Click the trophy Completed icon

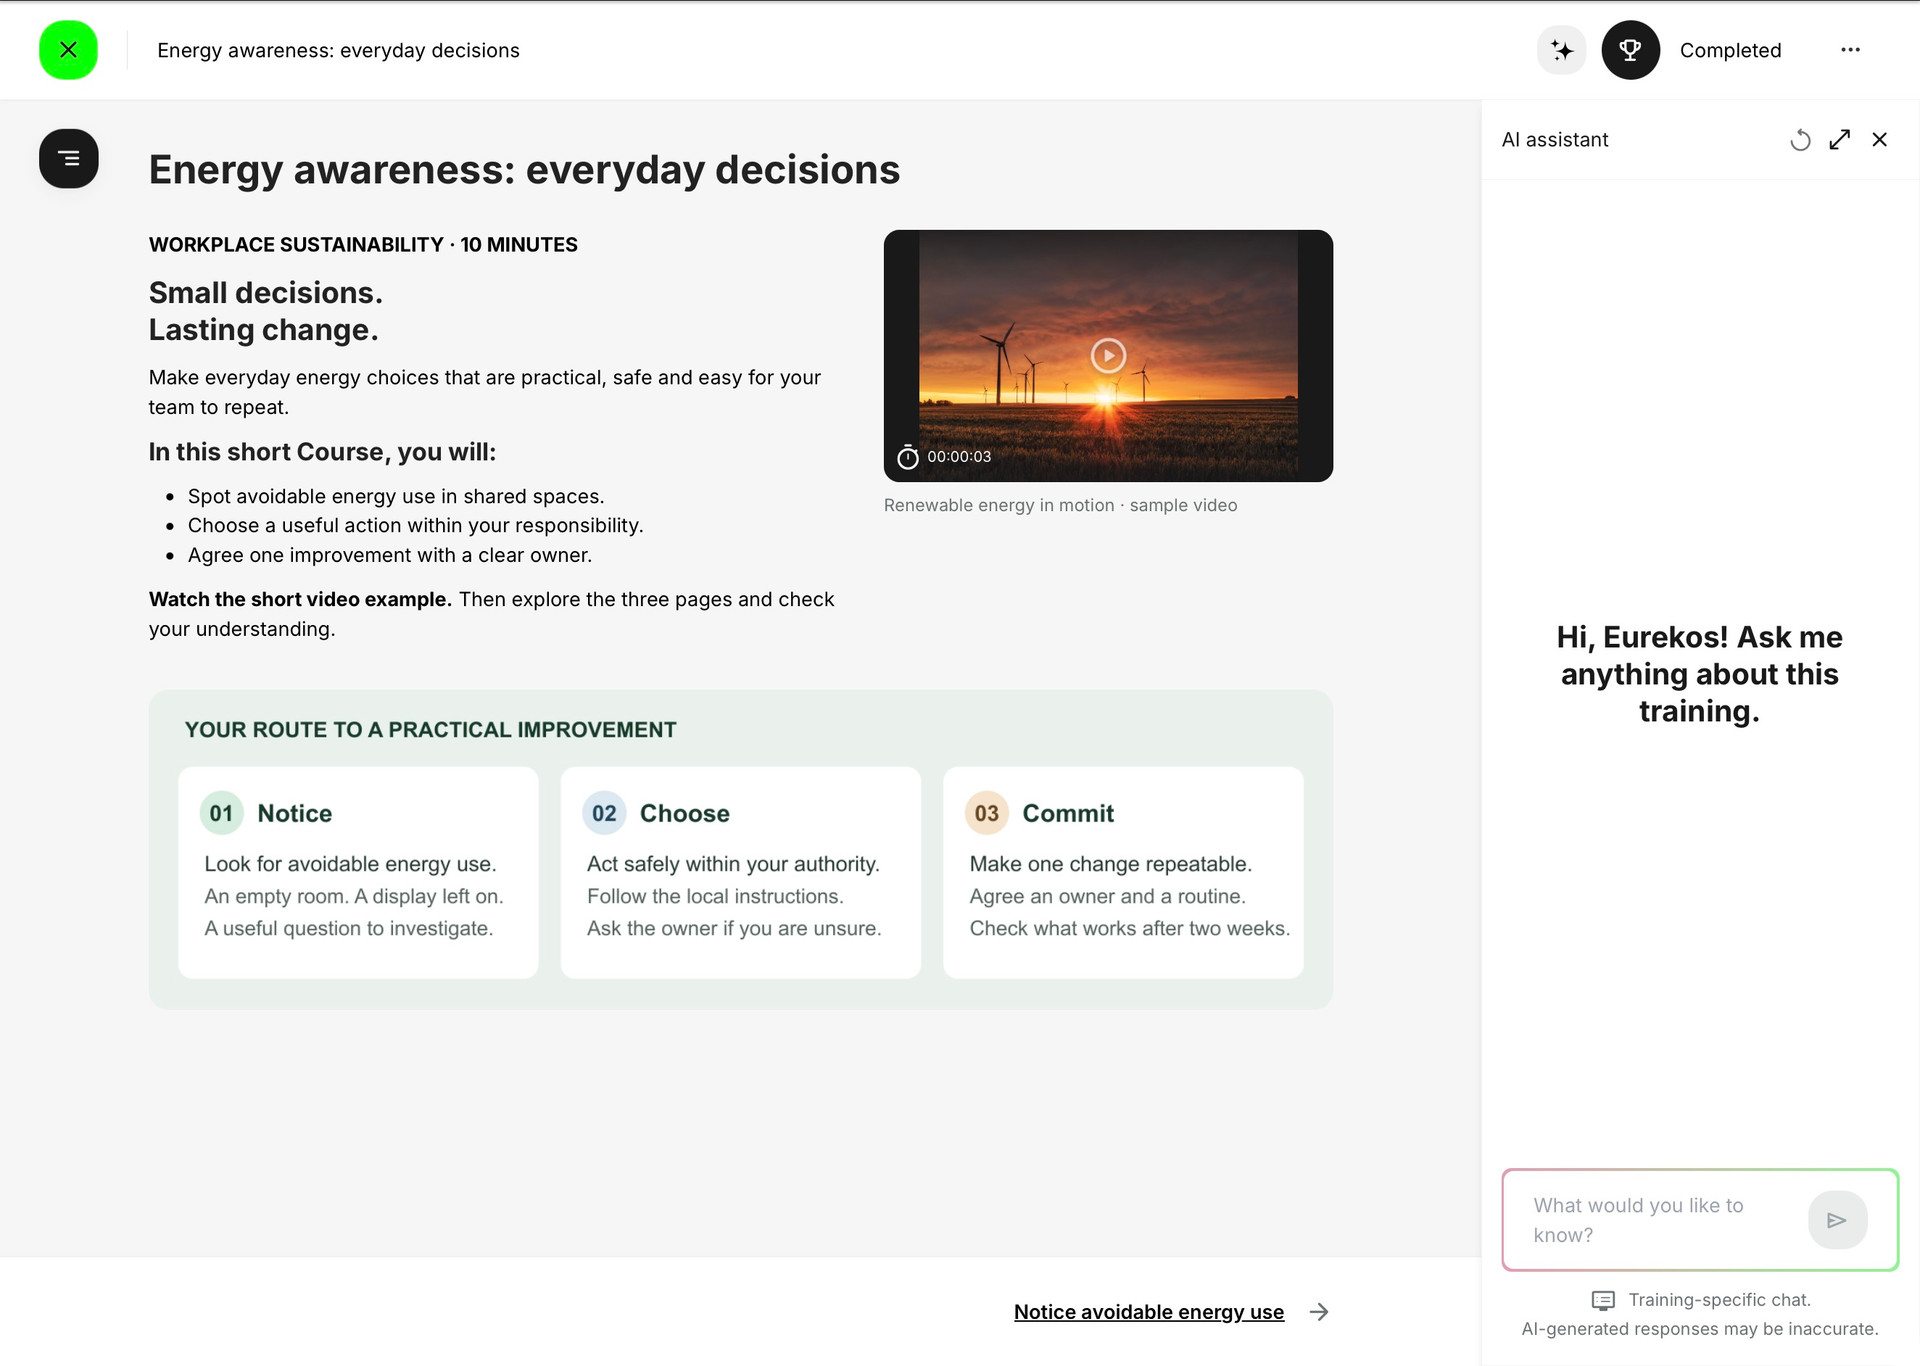point(1630,50)
